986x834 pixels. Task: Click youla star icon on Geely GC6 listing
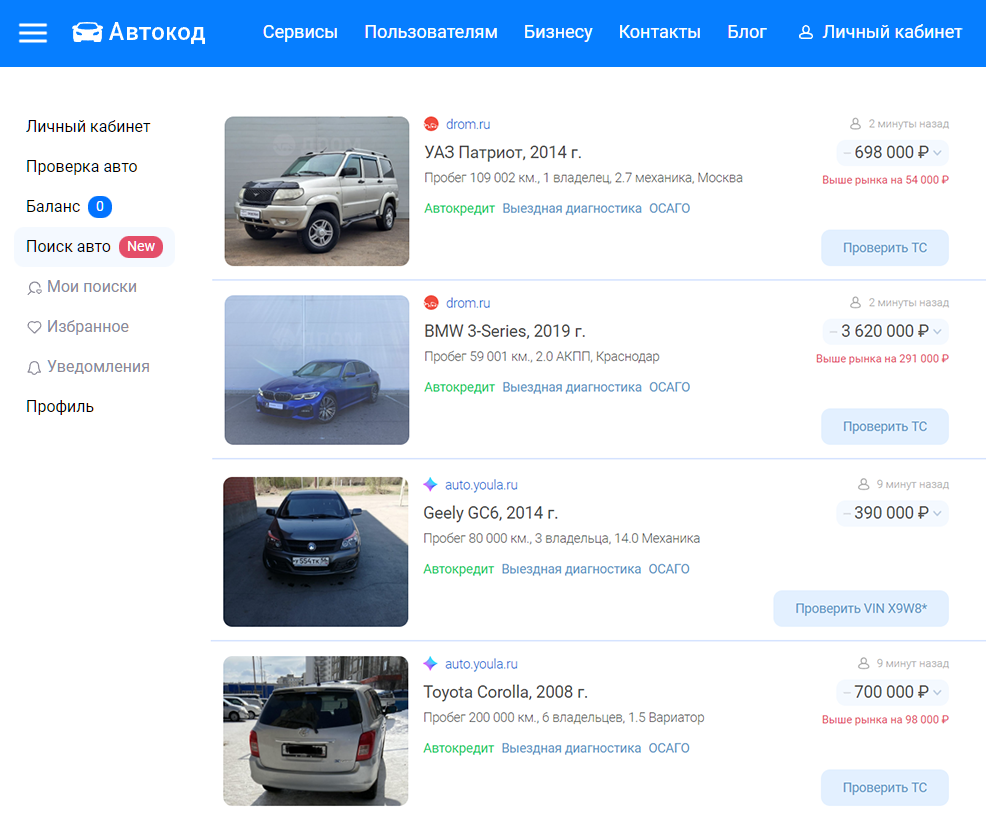click(x=430, y=484)
